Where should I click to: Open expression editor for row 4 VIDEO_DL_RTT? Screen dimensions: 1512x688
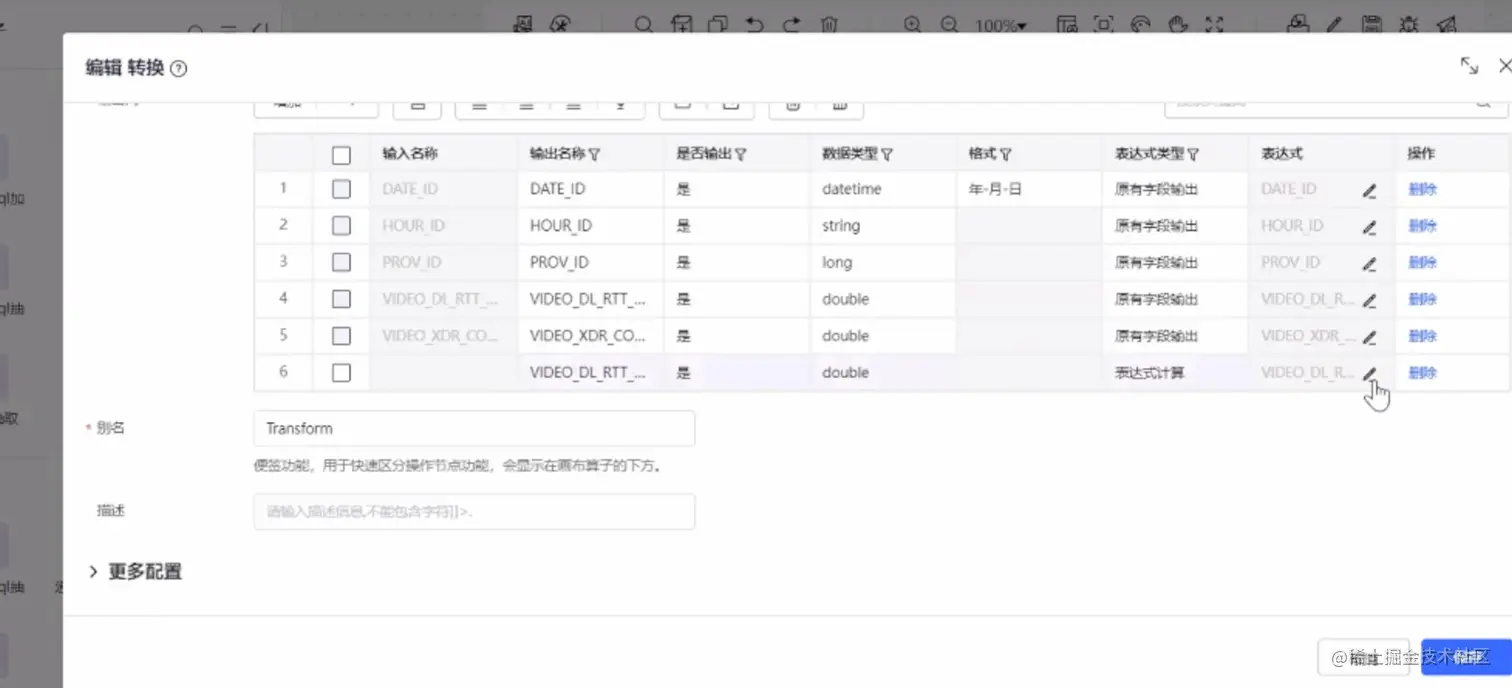[x=1369, y=300]
